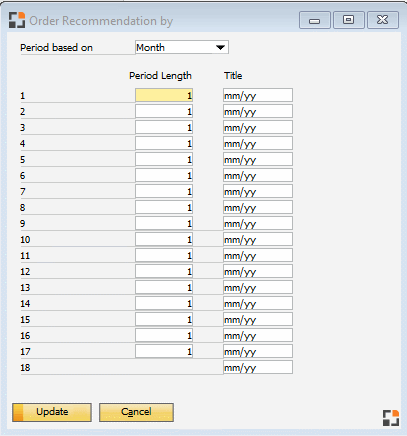The width and height of the screenshot is (407, 436).
Task: Select Title field for row 7
Action: (x=258, y=191)
